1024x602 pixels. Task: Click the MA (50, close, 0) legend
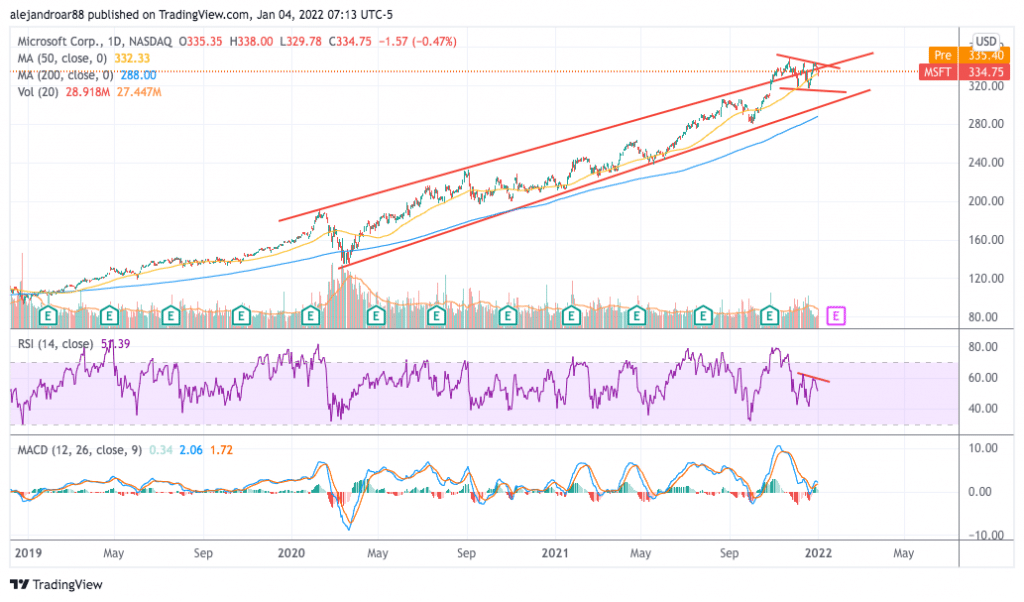point(62,58)
